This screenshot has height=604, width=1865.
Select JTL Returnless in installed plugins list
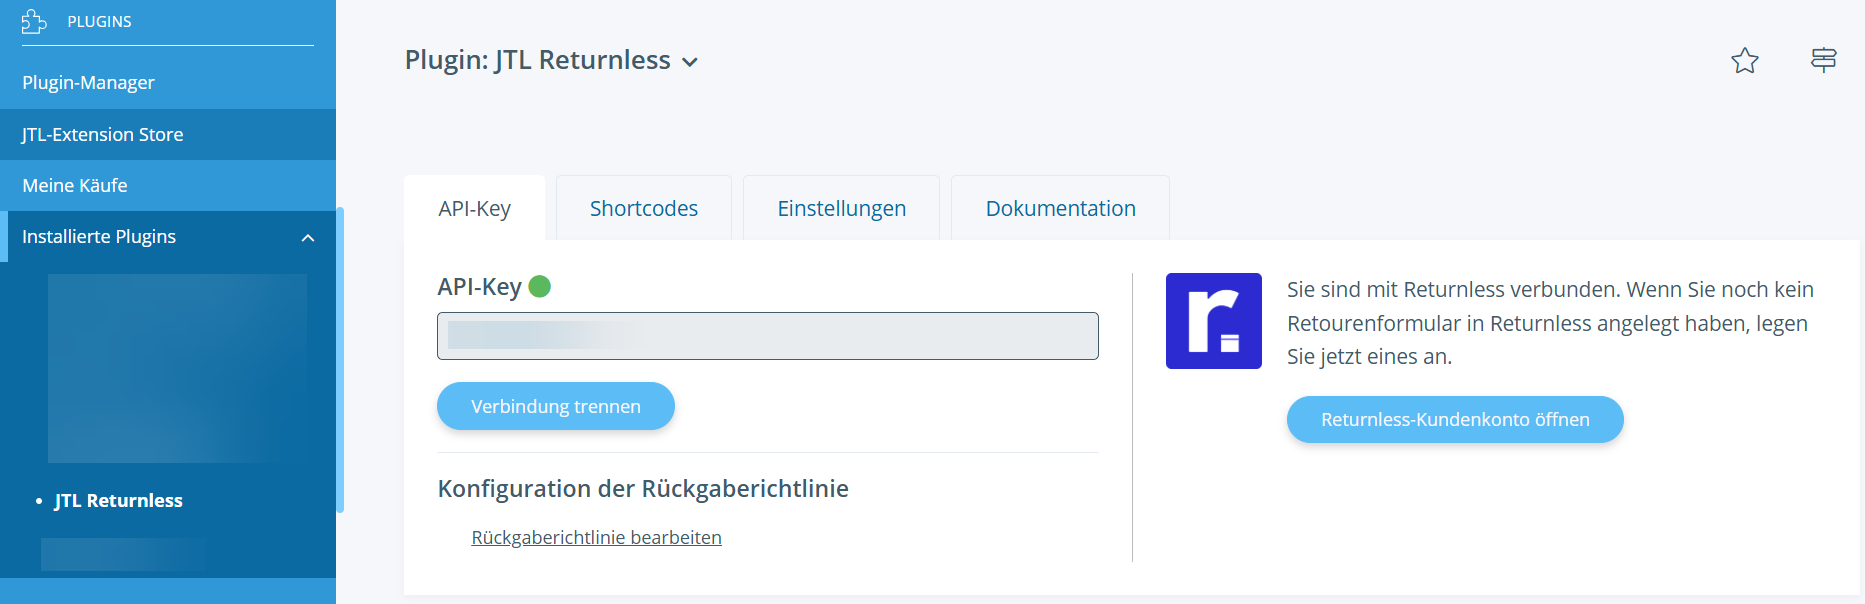[x=118, y=500]
